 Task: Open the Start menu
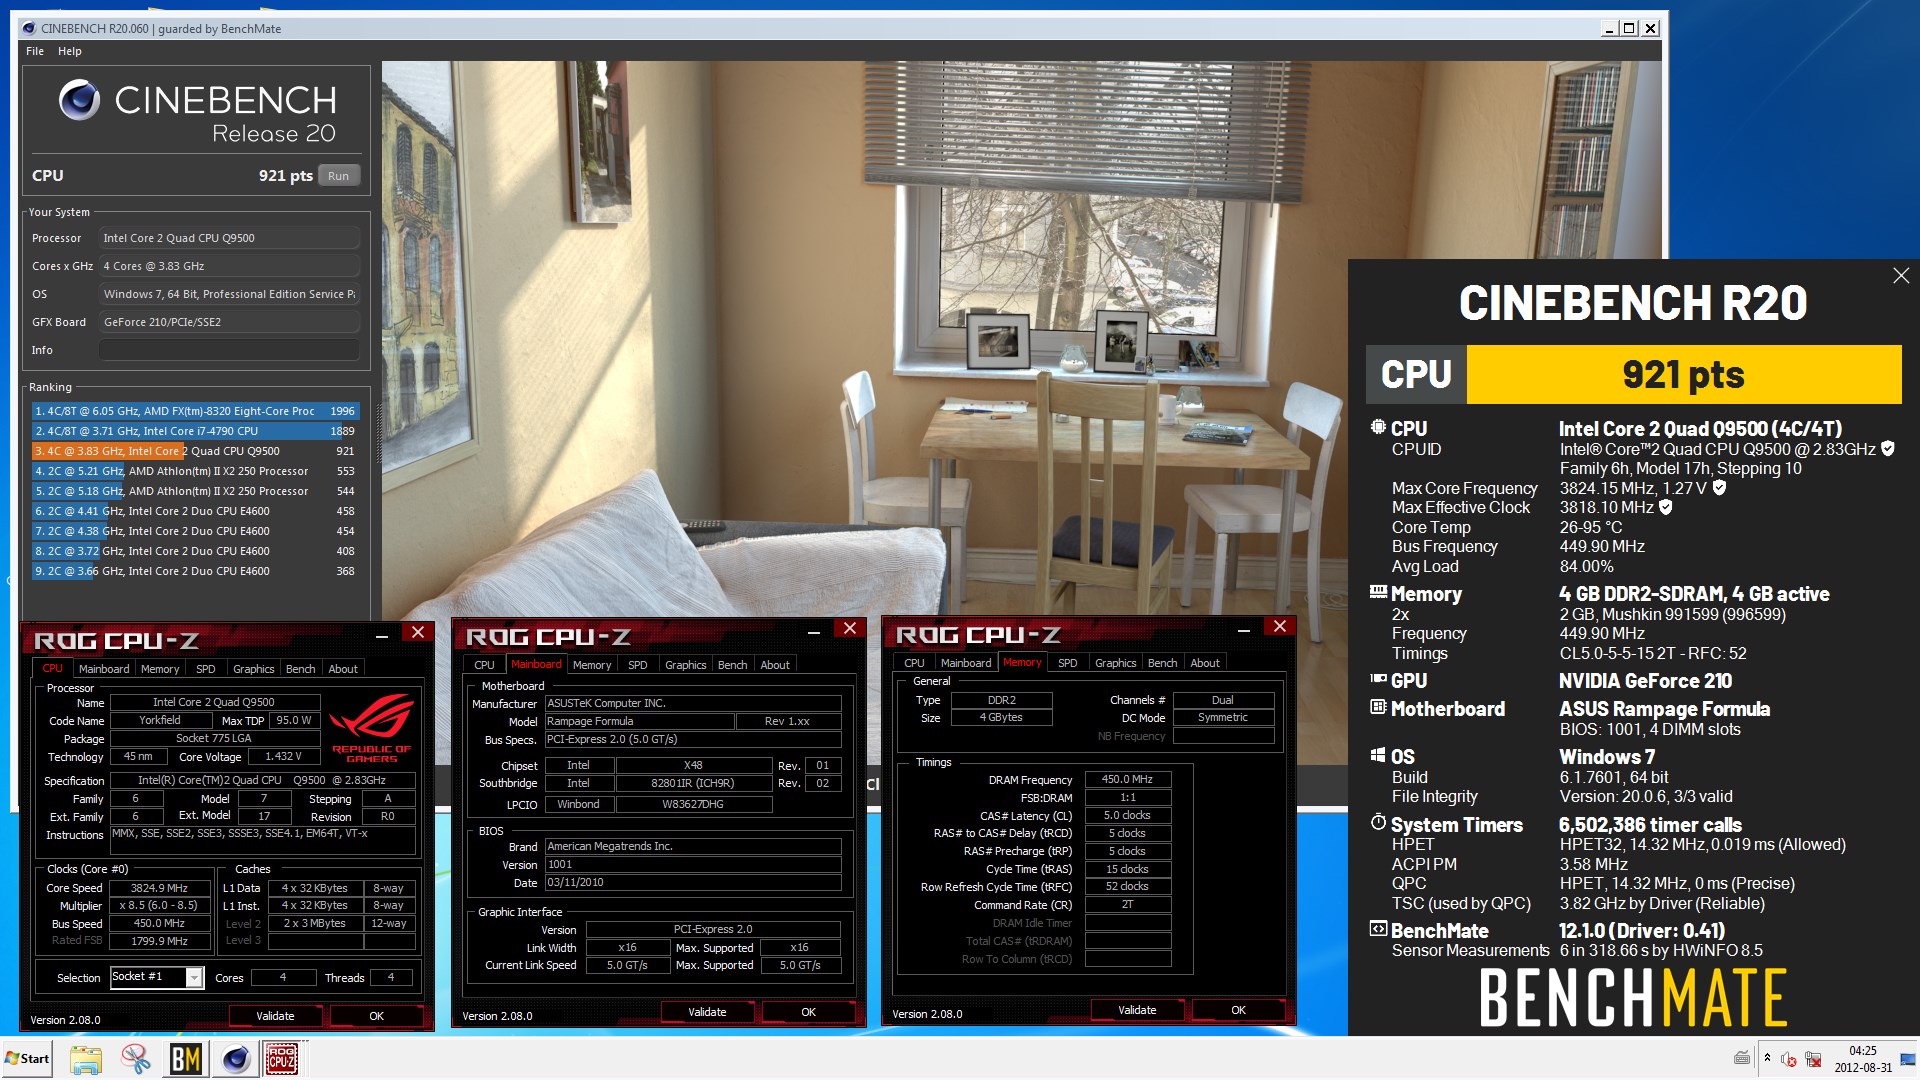pos(28,1058)
